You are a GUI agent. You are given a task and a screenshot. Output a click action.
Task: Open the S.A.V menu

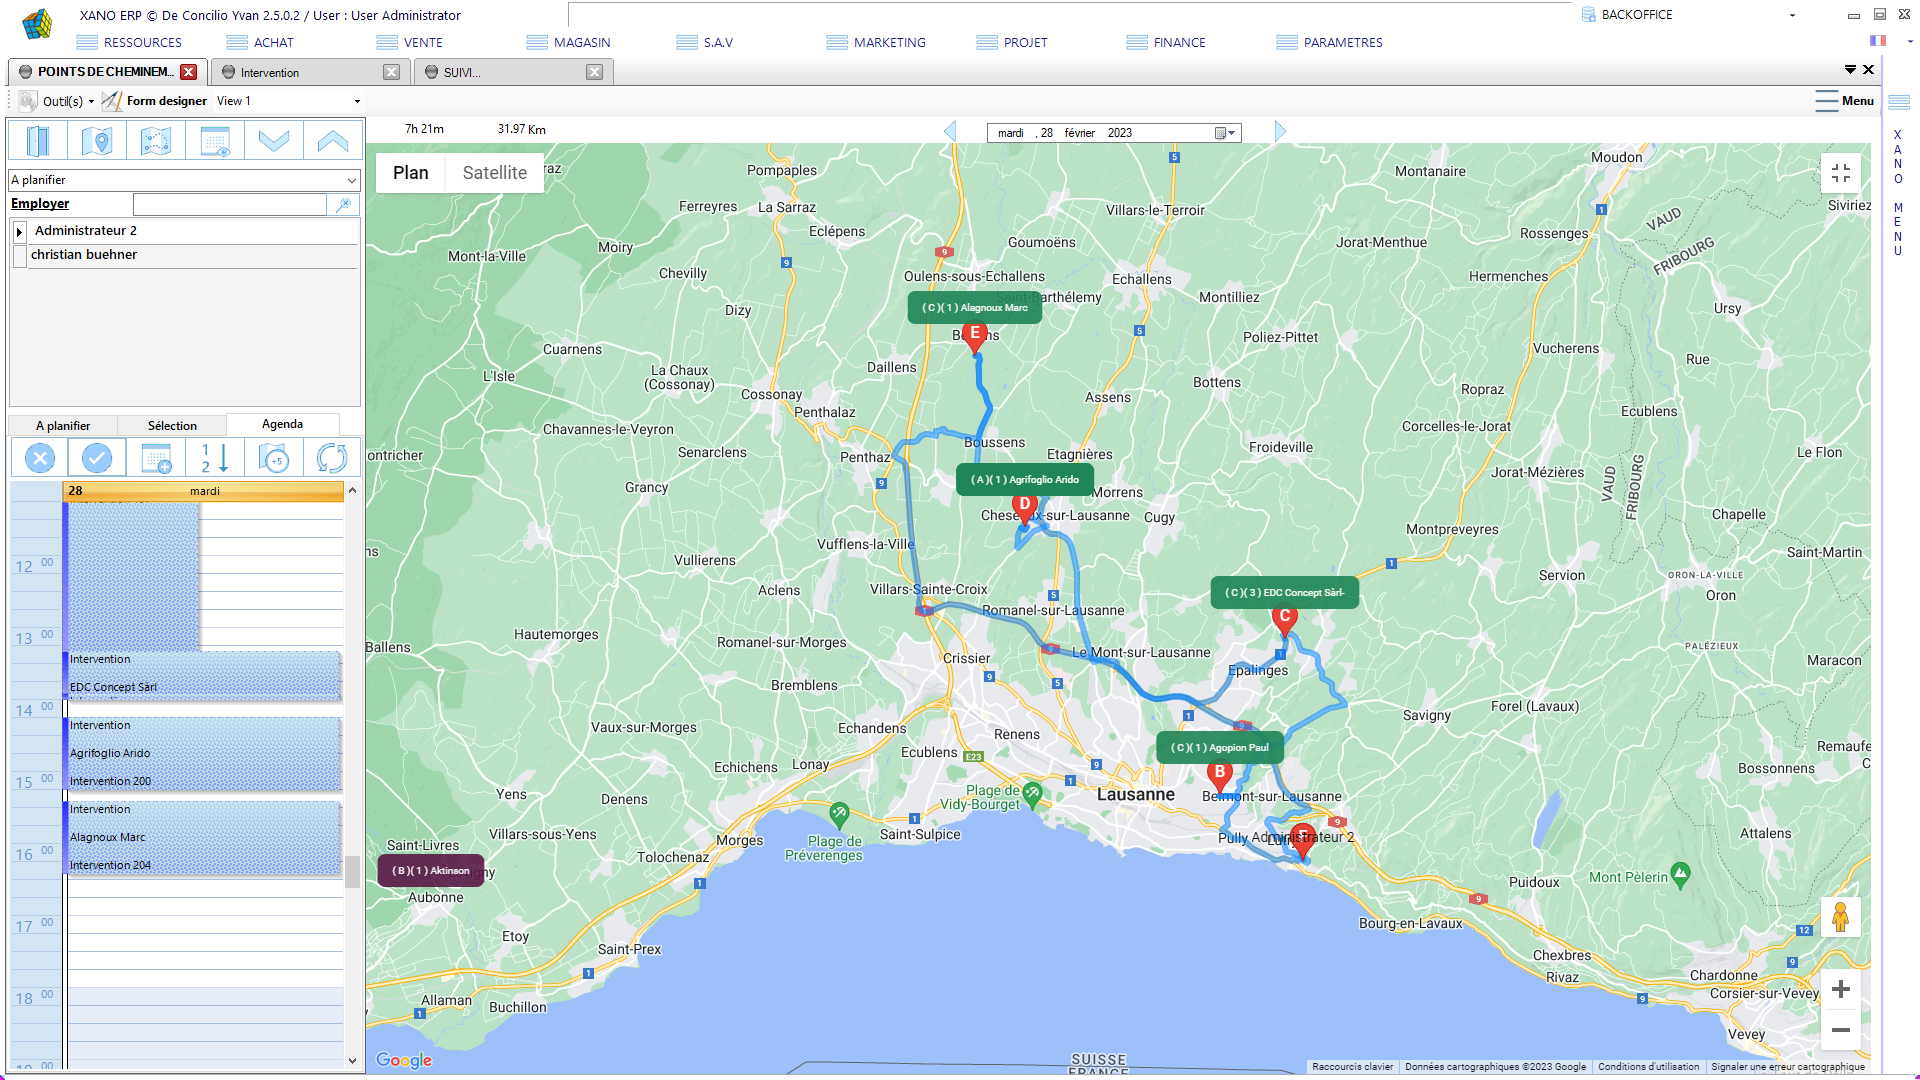(705, 42)
